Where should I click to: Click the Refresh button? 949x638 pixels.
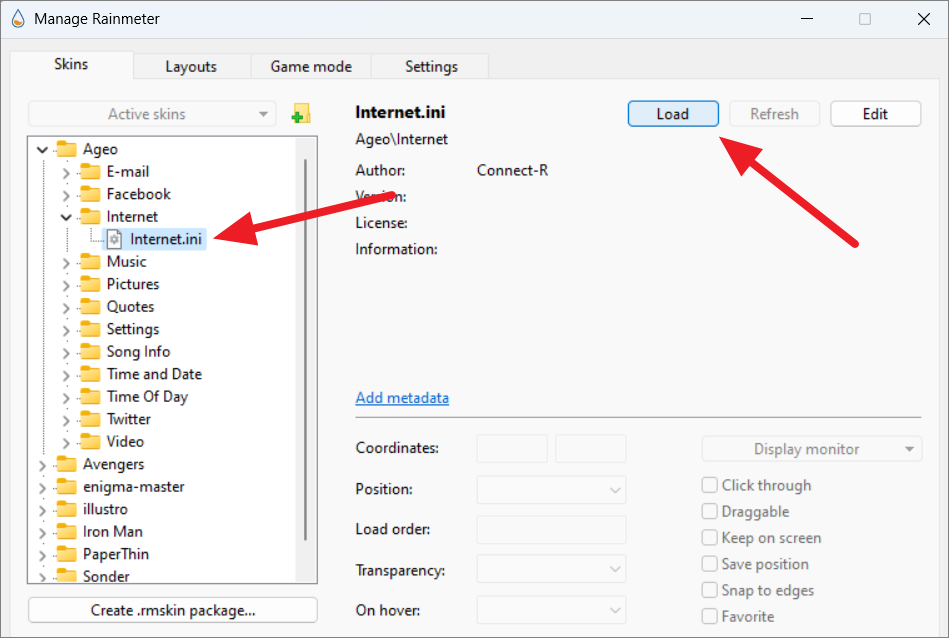[x=774, y=114]
